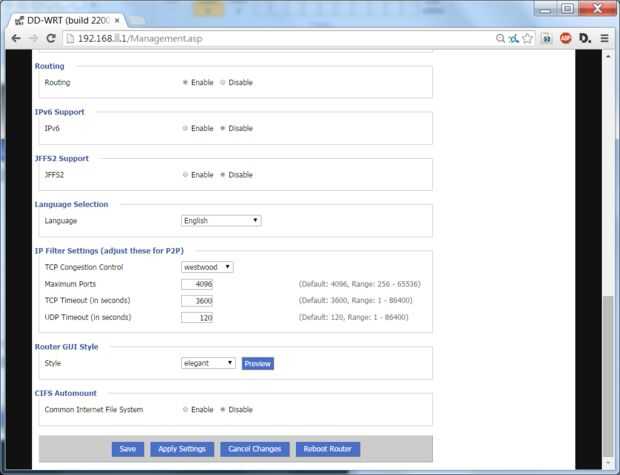Enable JFFS2 radio button
Image resolution: width=620 pixels, height=475 pixels.
(185, 175)
